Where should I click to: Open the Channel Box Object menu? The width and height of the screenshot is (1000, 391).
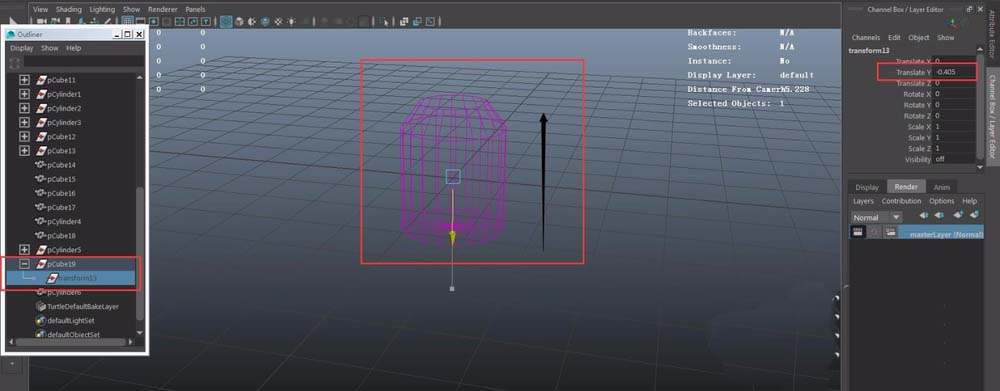click(918, 38)
